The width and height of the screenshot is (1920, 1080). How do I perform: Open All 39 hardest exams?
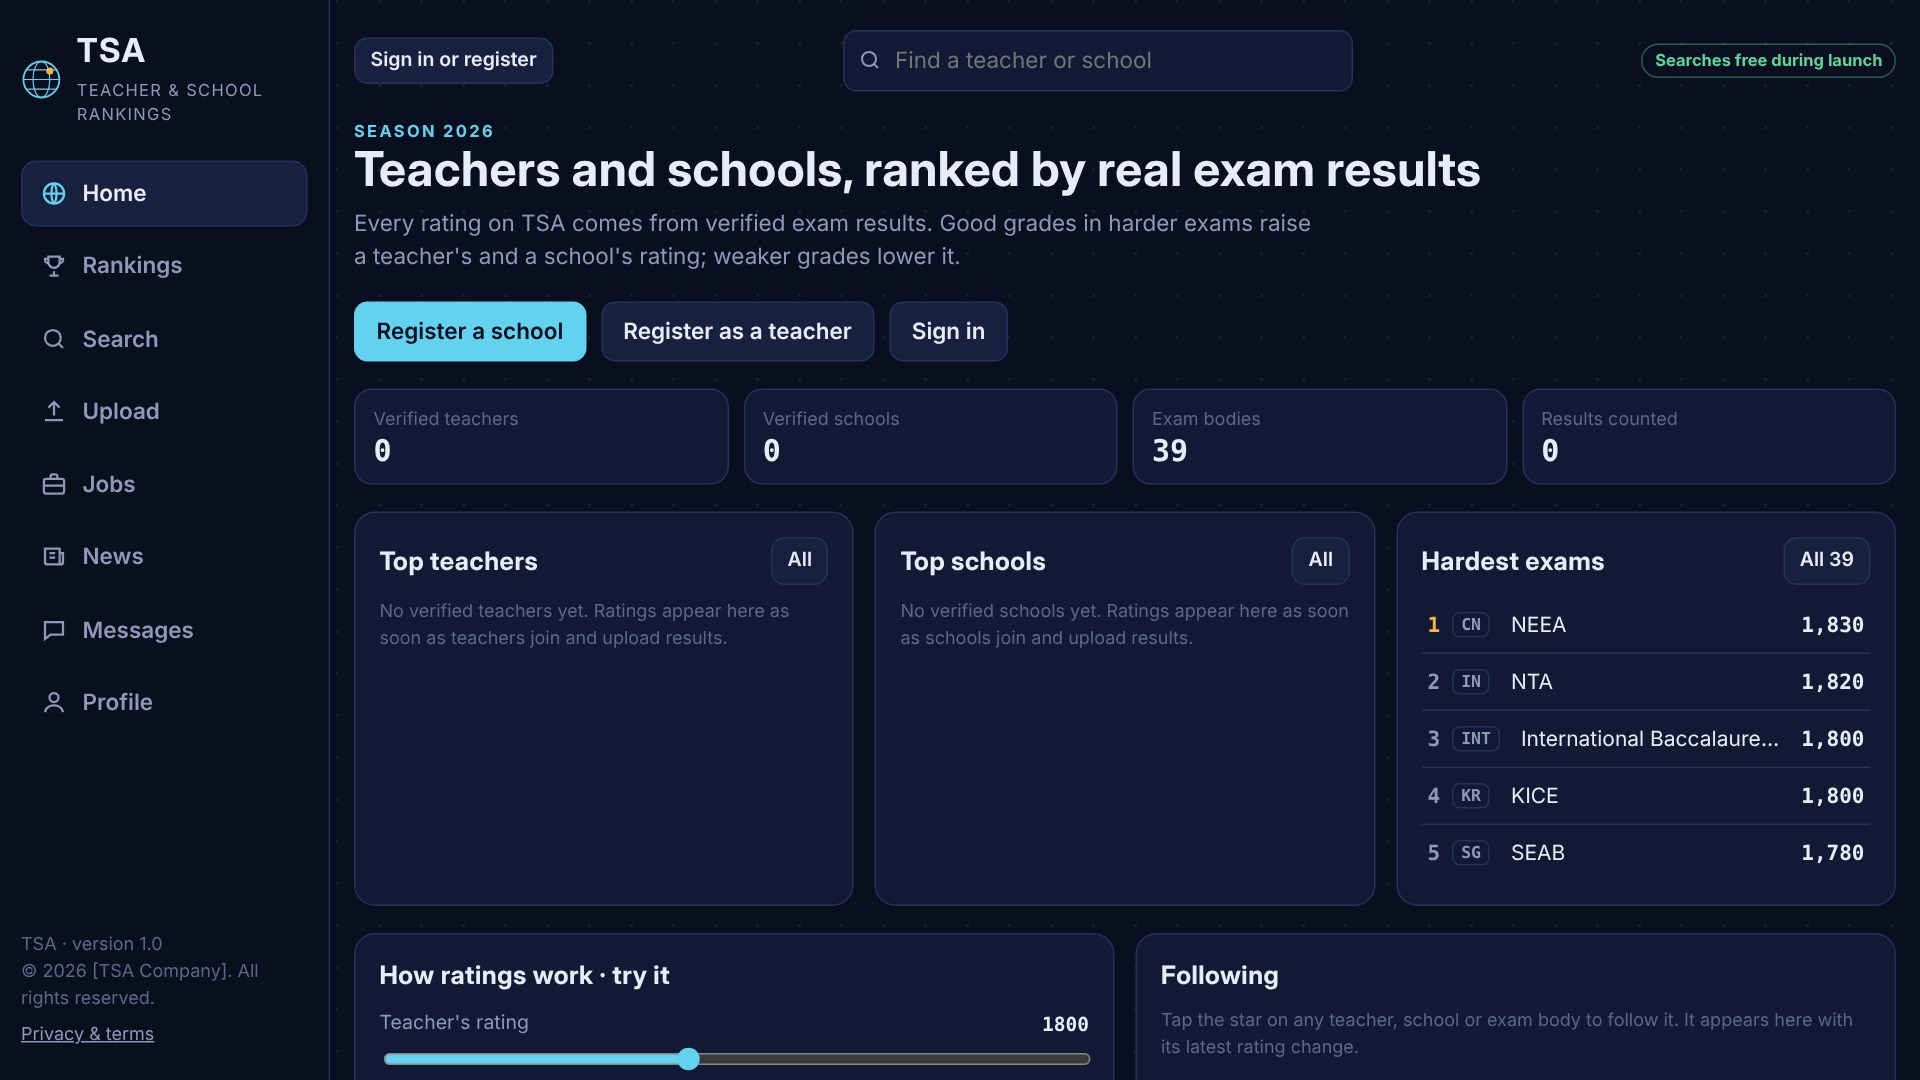coord(1826,560)
